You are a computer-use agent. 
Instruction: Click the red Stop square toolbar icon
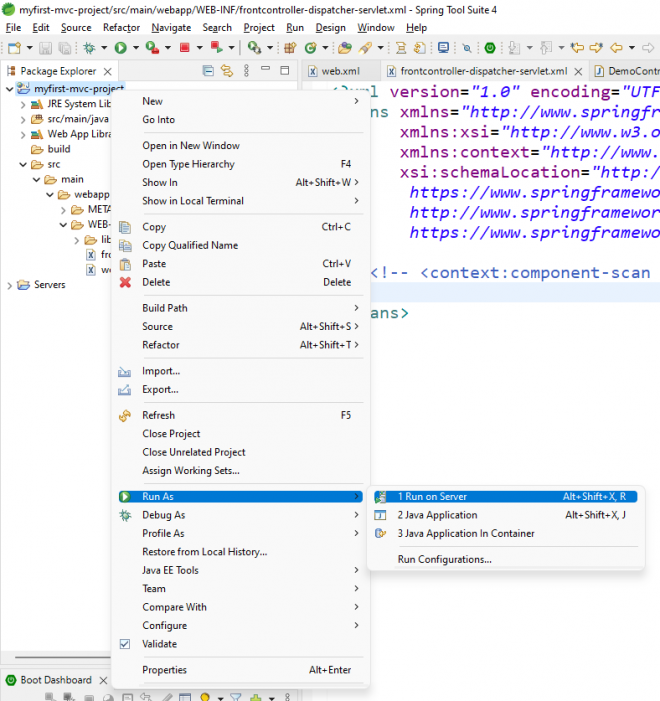(185, 47)
